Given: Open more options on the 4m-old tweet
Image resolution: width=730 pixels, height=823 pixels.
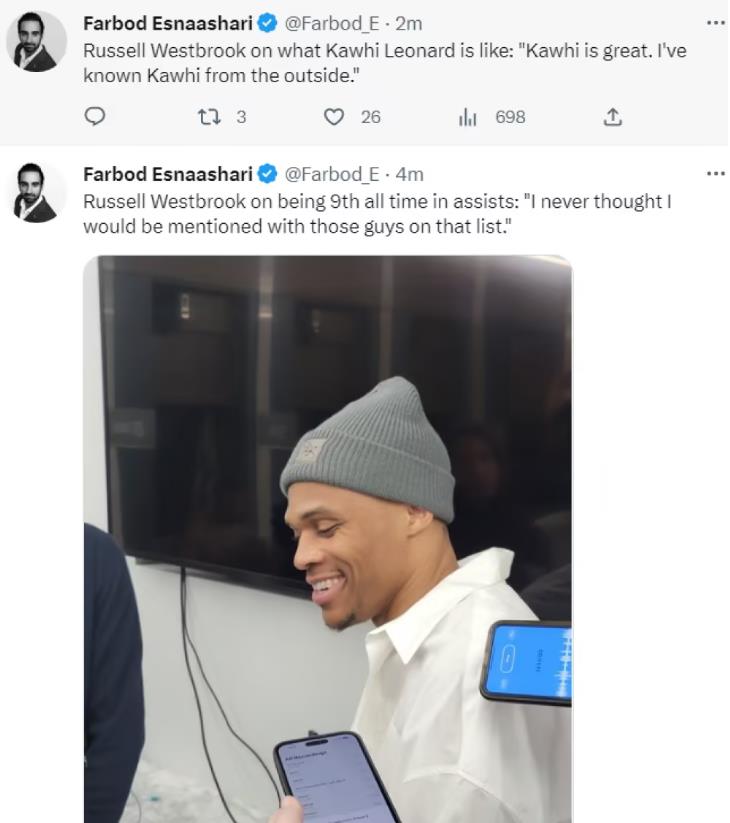Looking at the screenshot, I should click(714, 173).
